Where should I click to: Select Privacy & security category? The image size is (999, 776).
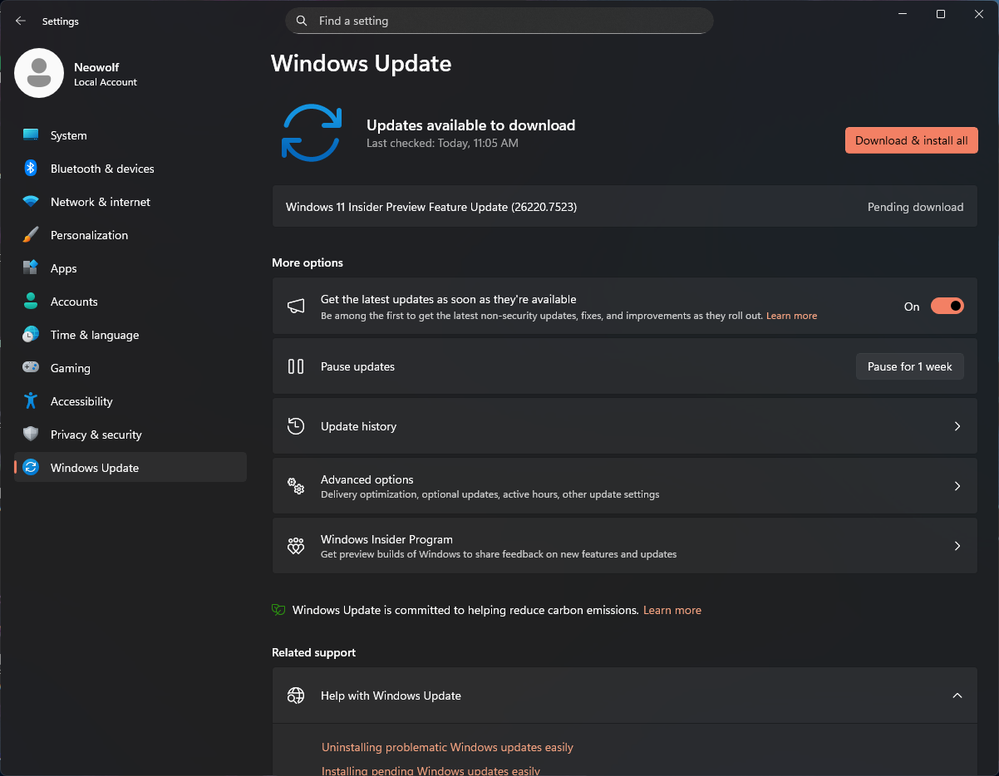(x=131, y=434)
